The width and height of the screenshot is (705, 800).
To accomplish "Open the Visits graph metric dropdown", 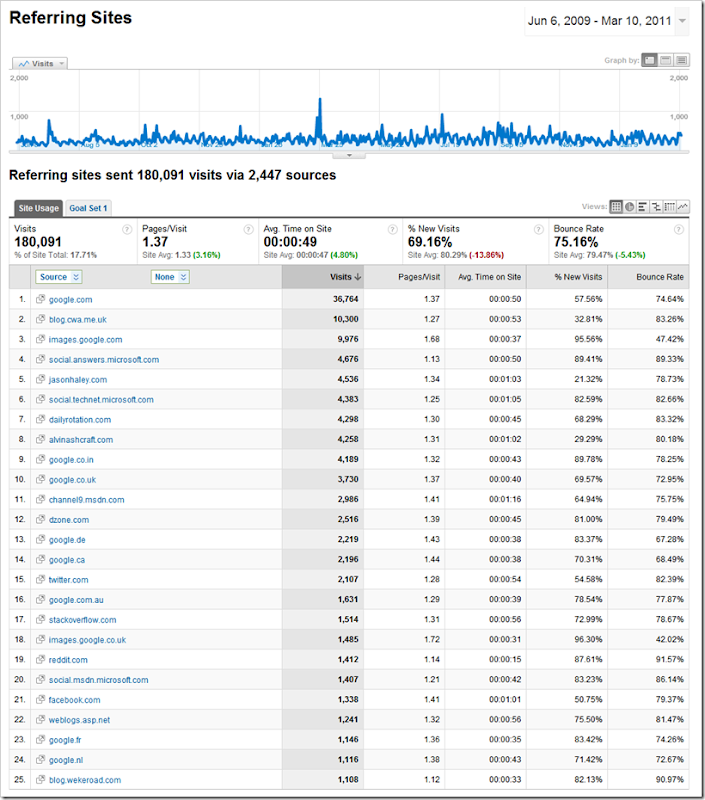I will pos(40,63).
